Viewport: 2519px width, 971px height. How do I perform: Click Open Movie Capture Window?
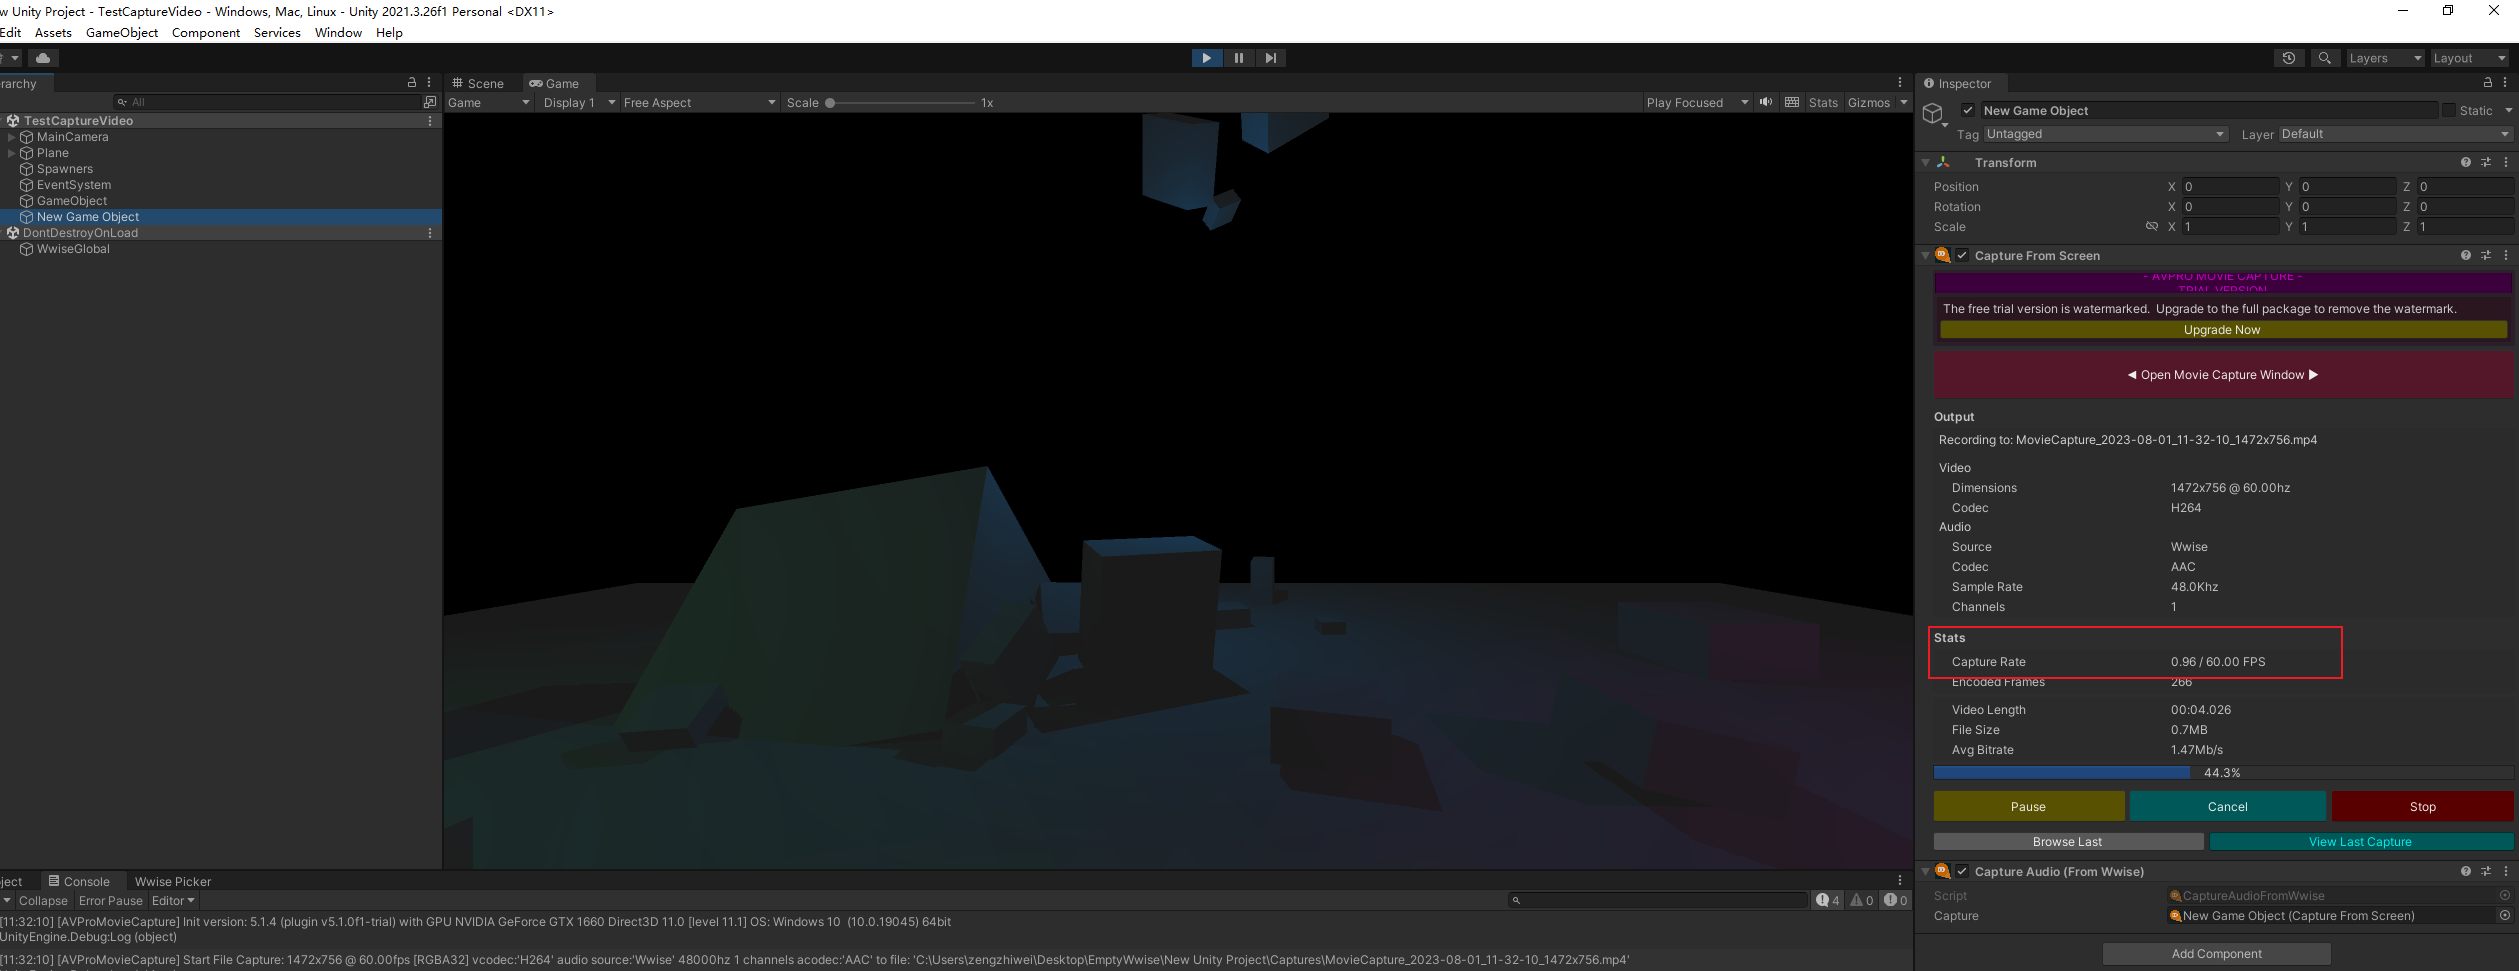[x=2221, y=374]
